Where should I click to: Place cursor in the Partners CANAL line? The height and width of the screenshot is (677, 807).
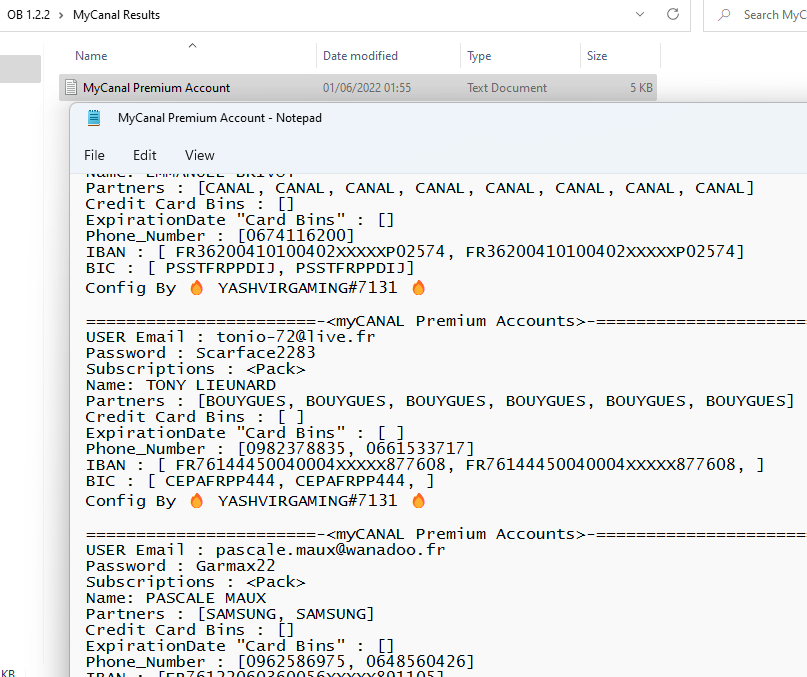(x=419, y=188)
